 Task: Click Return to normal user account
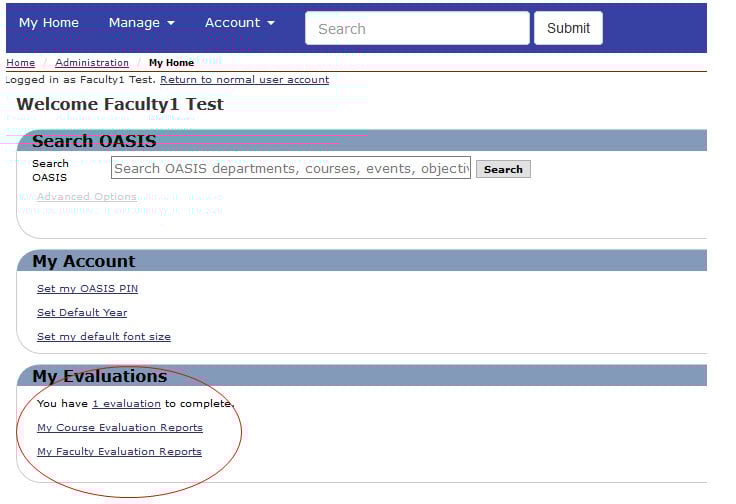click(244, 80)
